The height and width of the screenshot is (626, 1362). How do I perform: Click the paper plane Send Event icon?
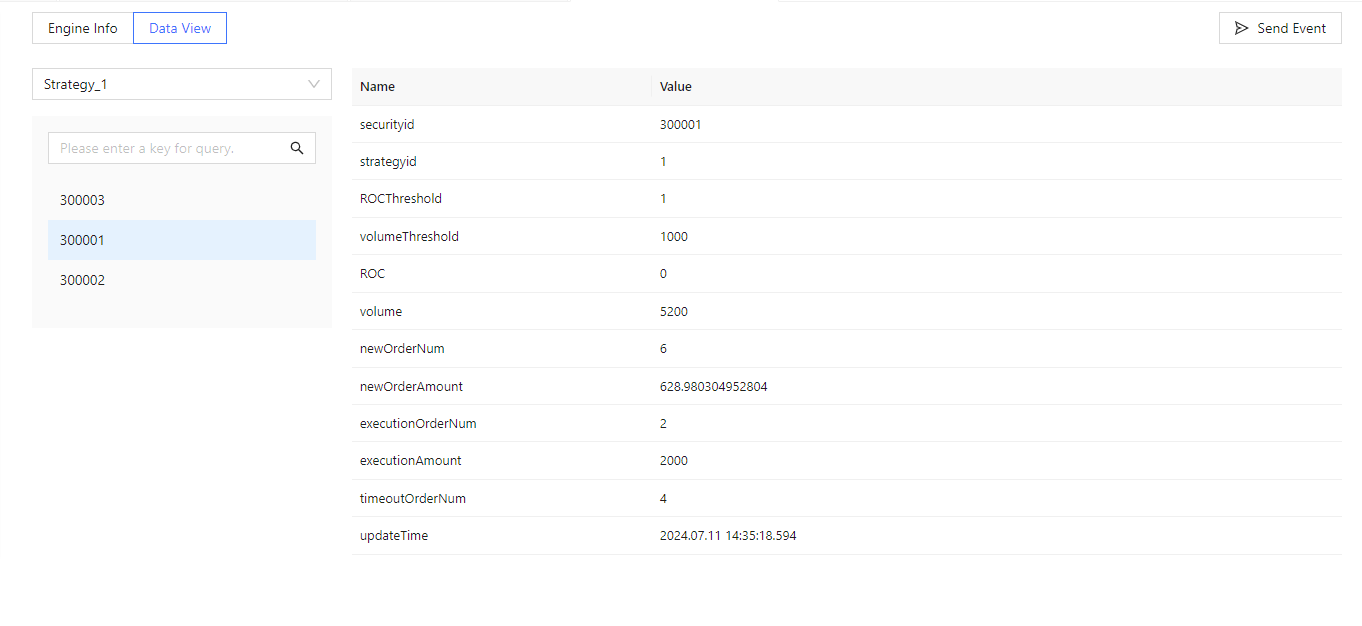click(x=1241, y=28)
